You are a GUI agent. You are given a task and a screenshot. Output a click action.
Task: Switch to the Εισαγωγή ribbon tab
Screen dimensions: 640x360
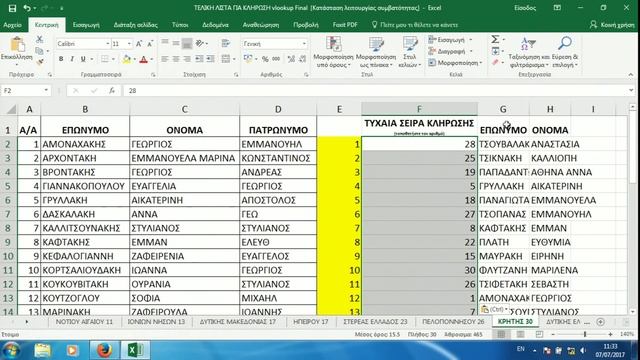pos(86,25)
